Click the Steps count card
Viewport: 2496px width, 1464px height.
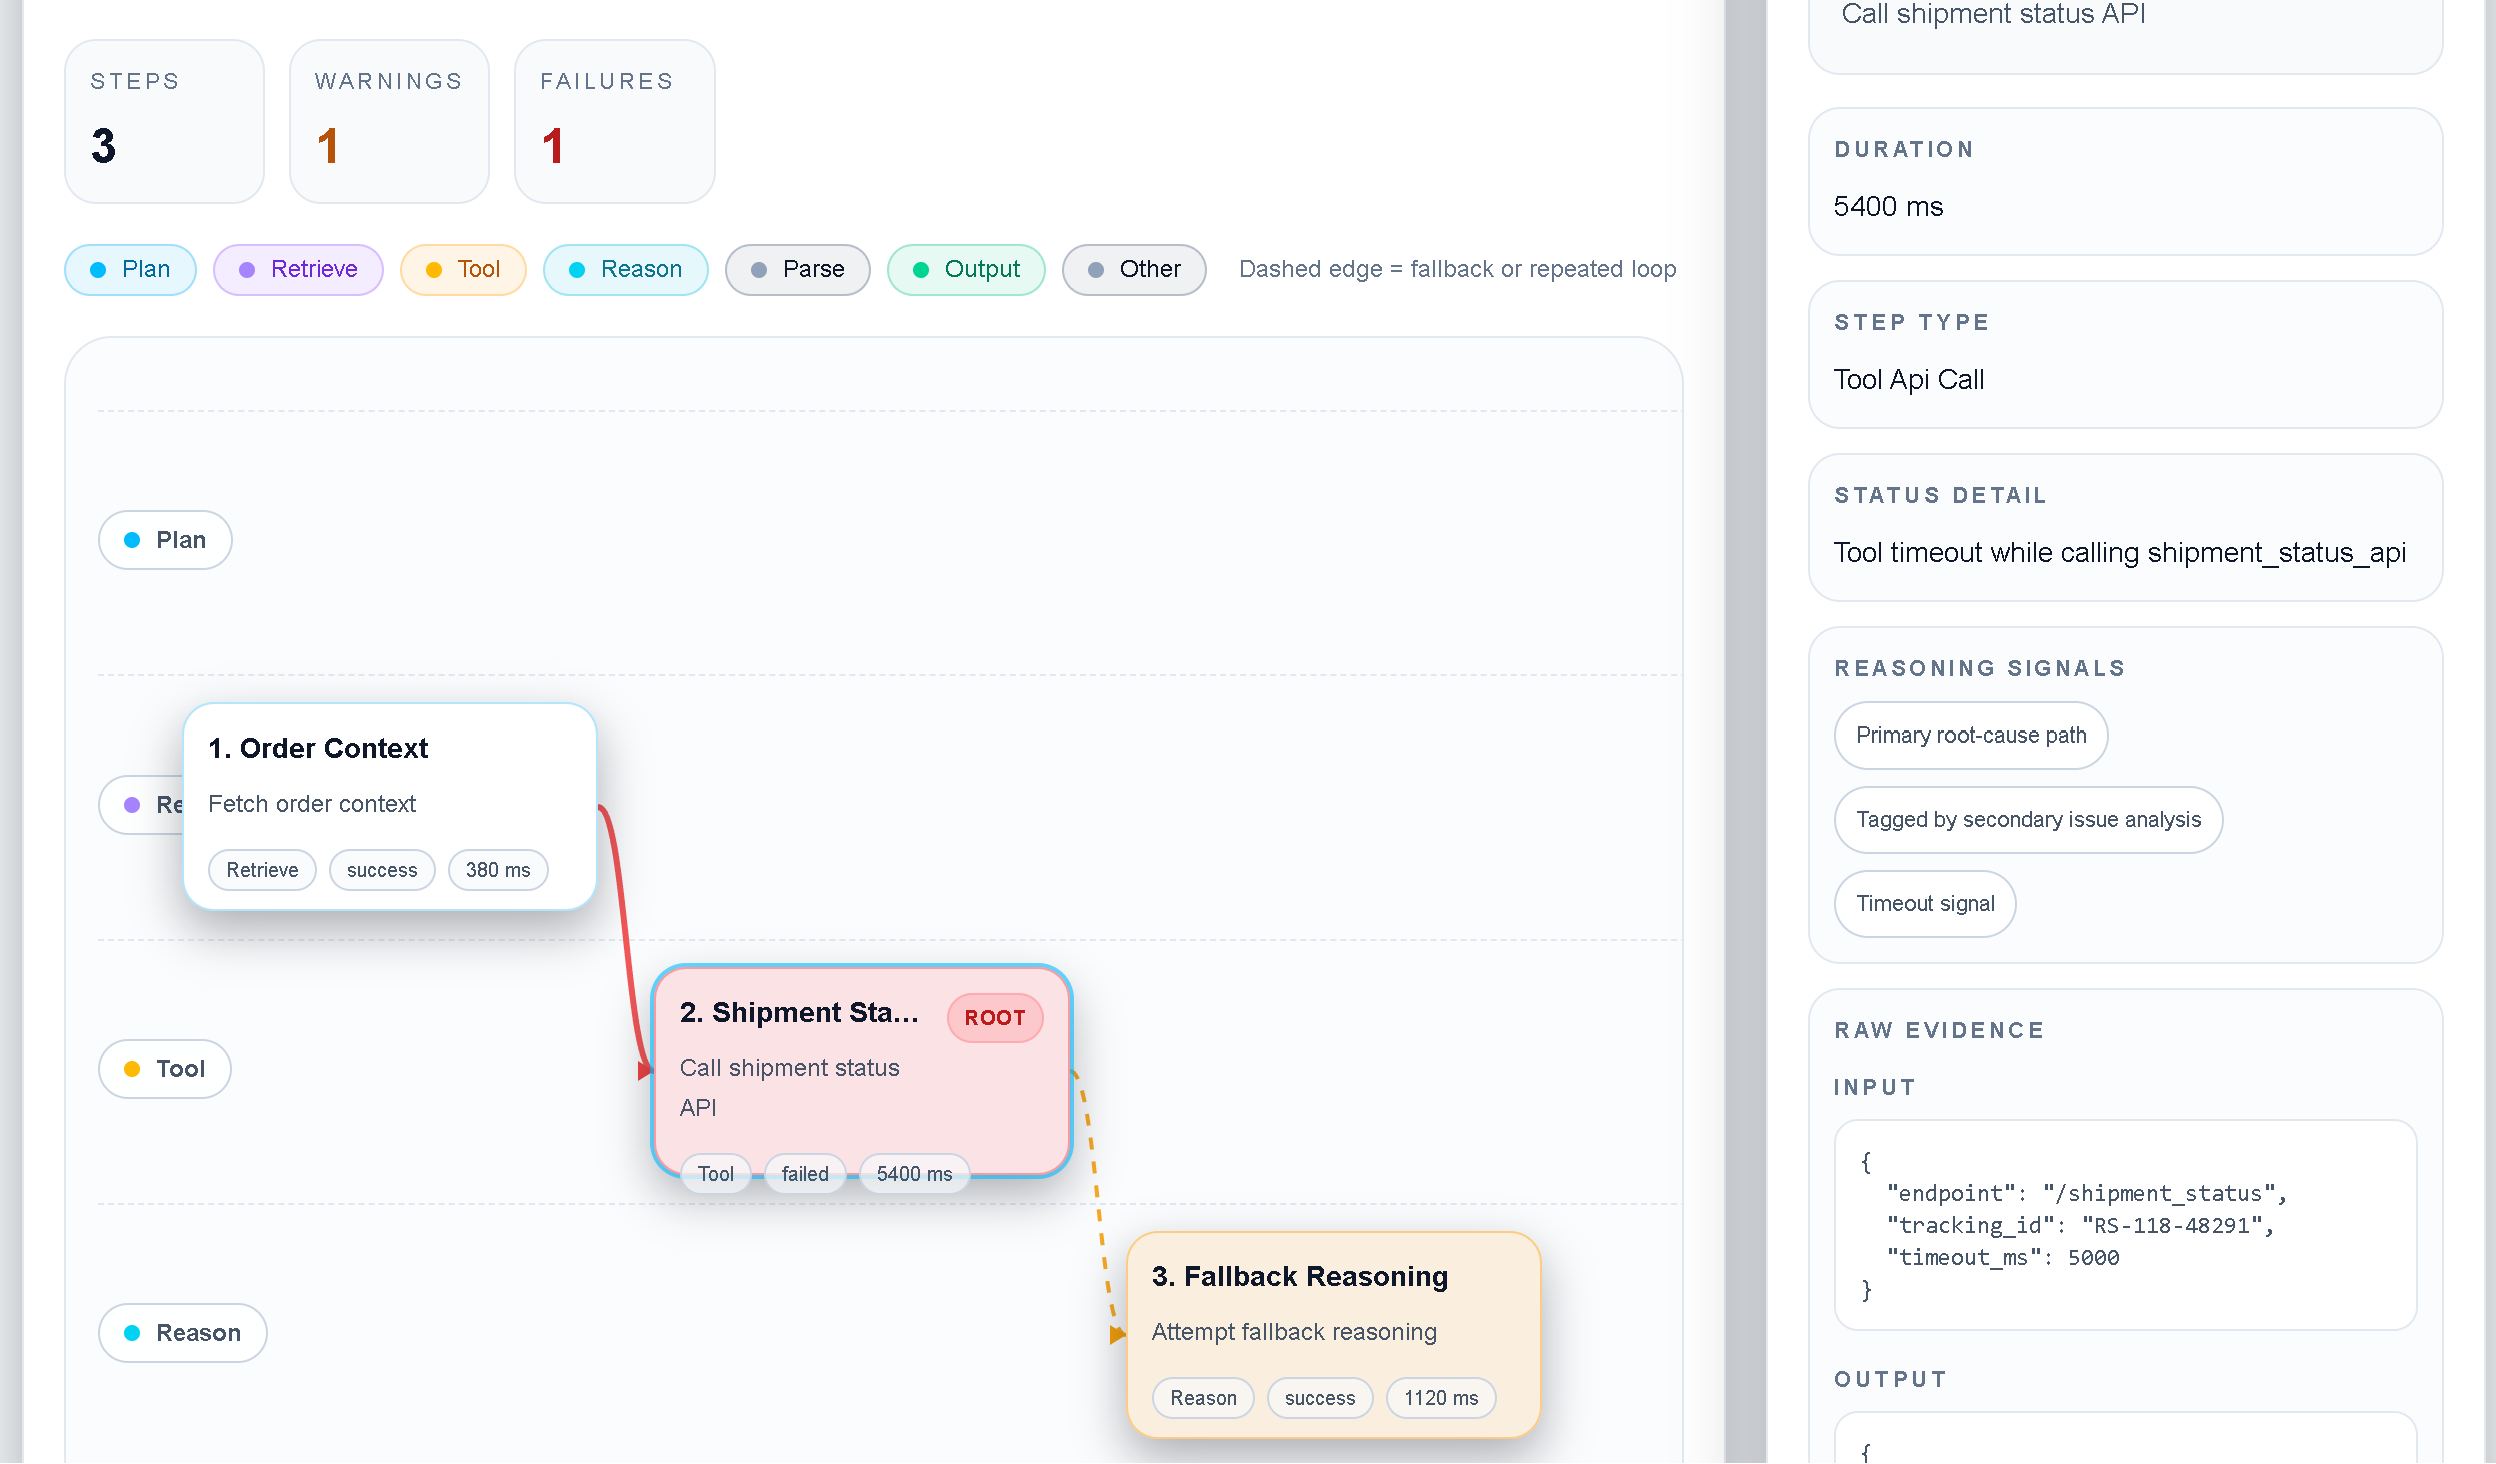tap(165, 121)
